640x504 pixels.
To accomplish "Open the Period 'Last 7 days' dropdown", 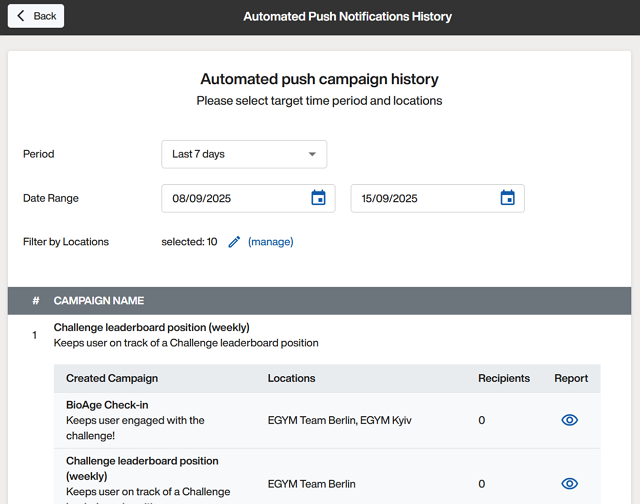I will click(243, 154).
